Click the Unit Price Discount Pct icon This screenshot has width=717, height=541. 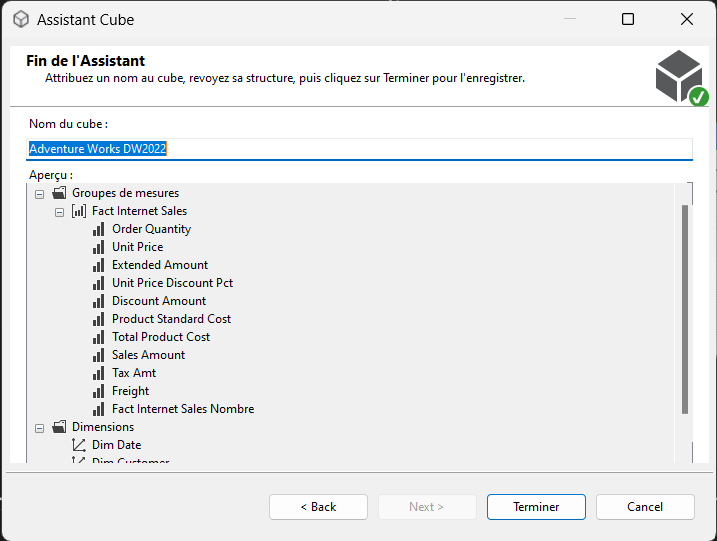pos(98,283)
